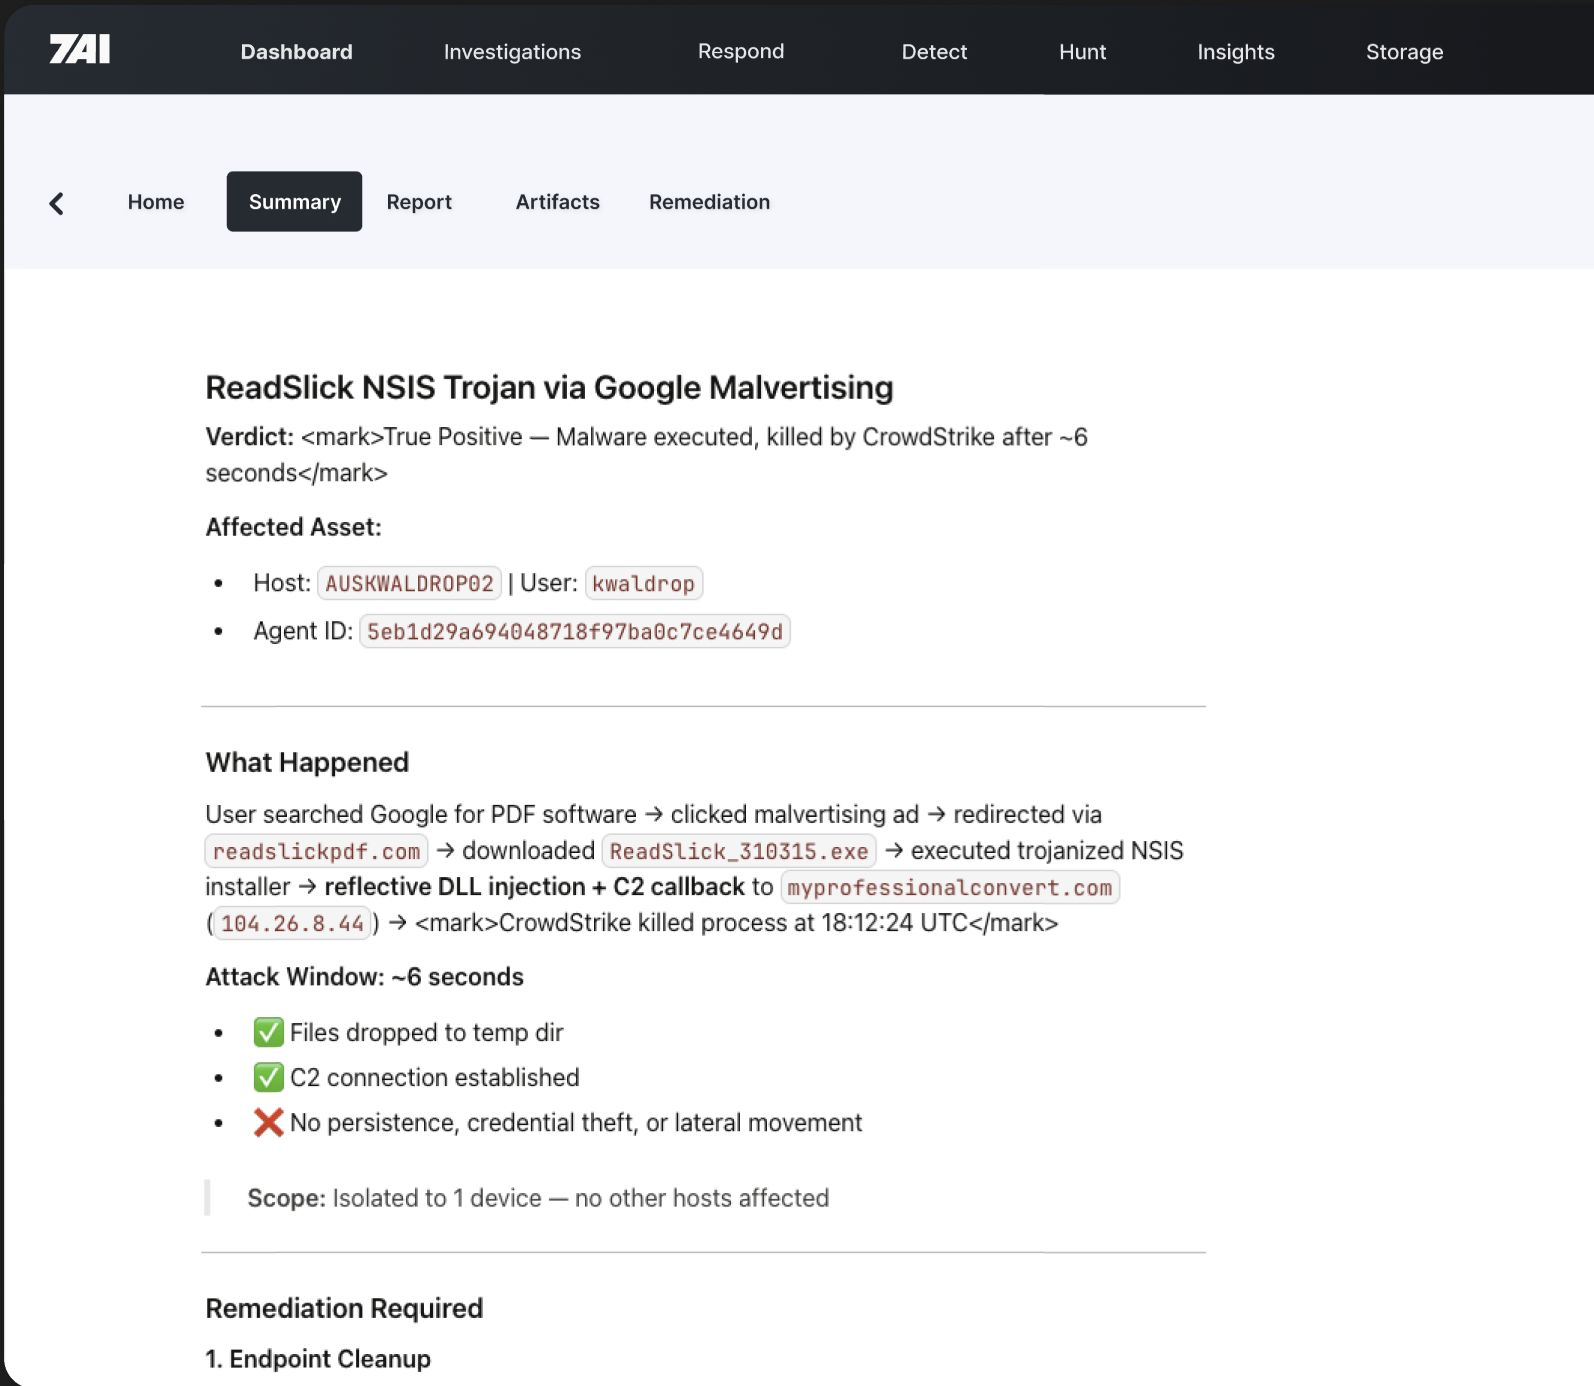Click host name AUSKWALDROP02
This screenshot has height=1386, width=1594.
[409, 583]
